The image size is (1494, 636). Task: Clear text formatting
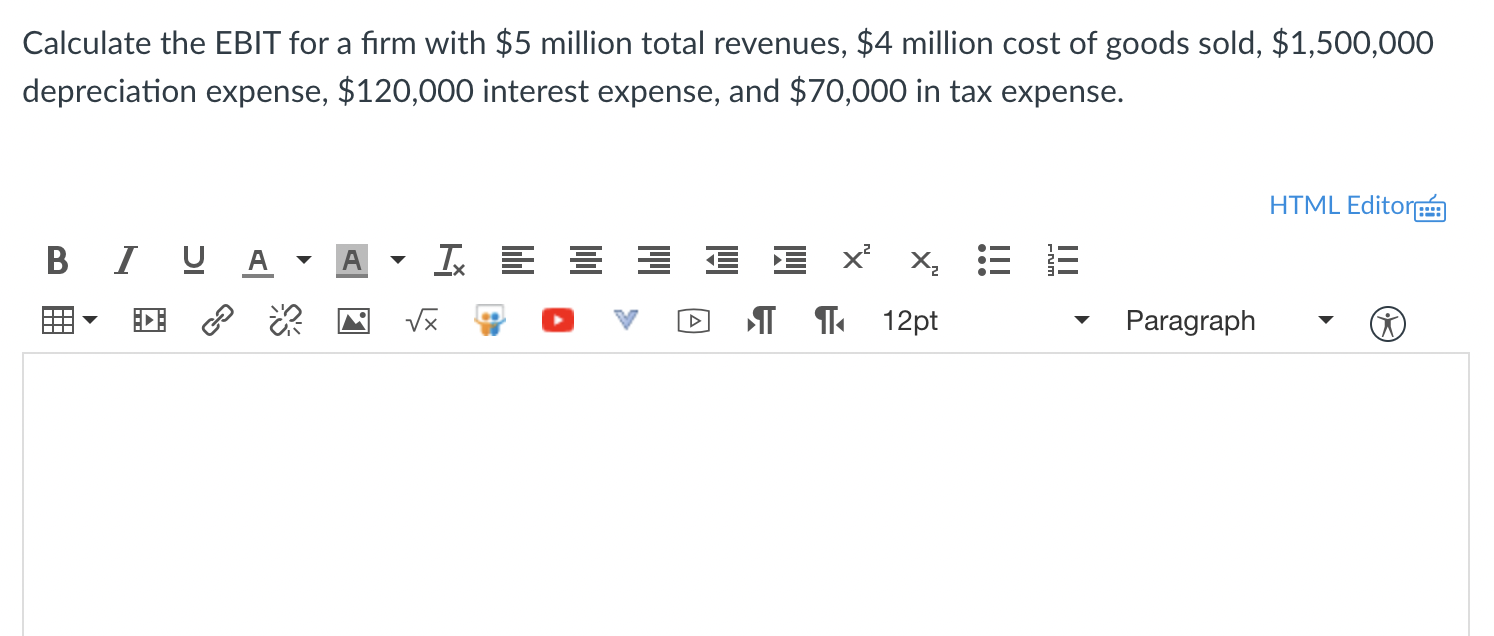(449, 260)
